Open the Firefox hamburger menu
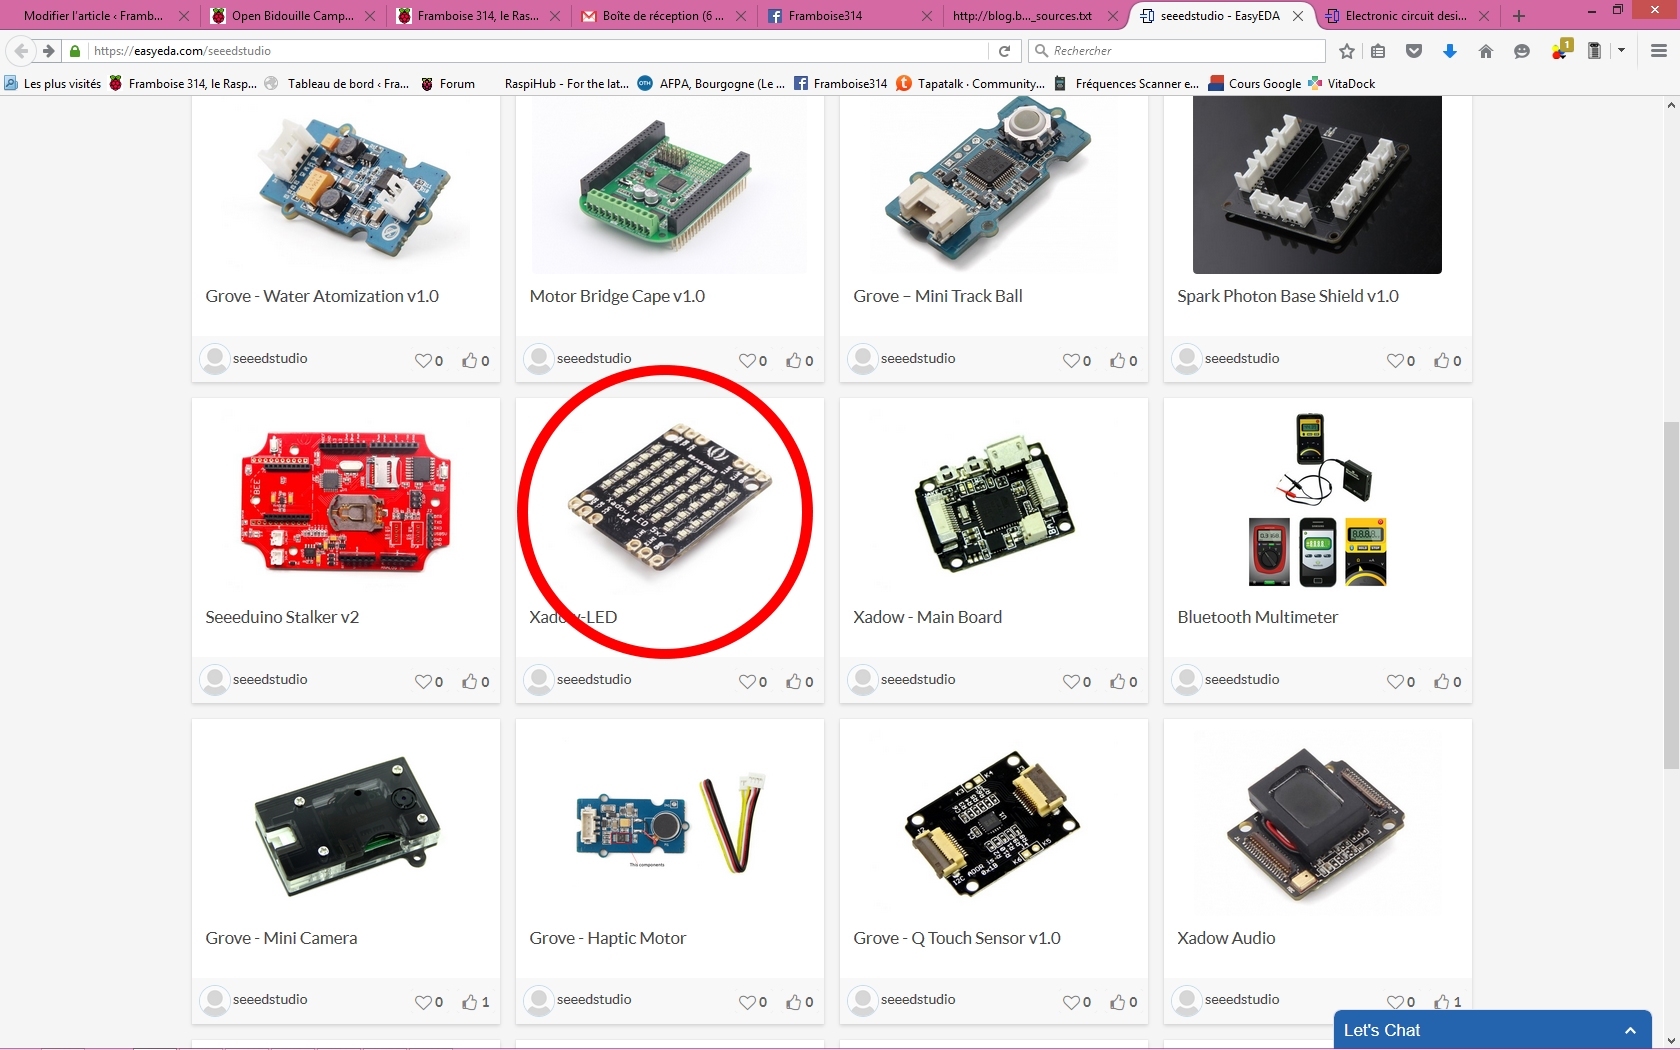Viewport: 1680px width, 1050px height. pyautogui.click(x=1658, y=51)
